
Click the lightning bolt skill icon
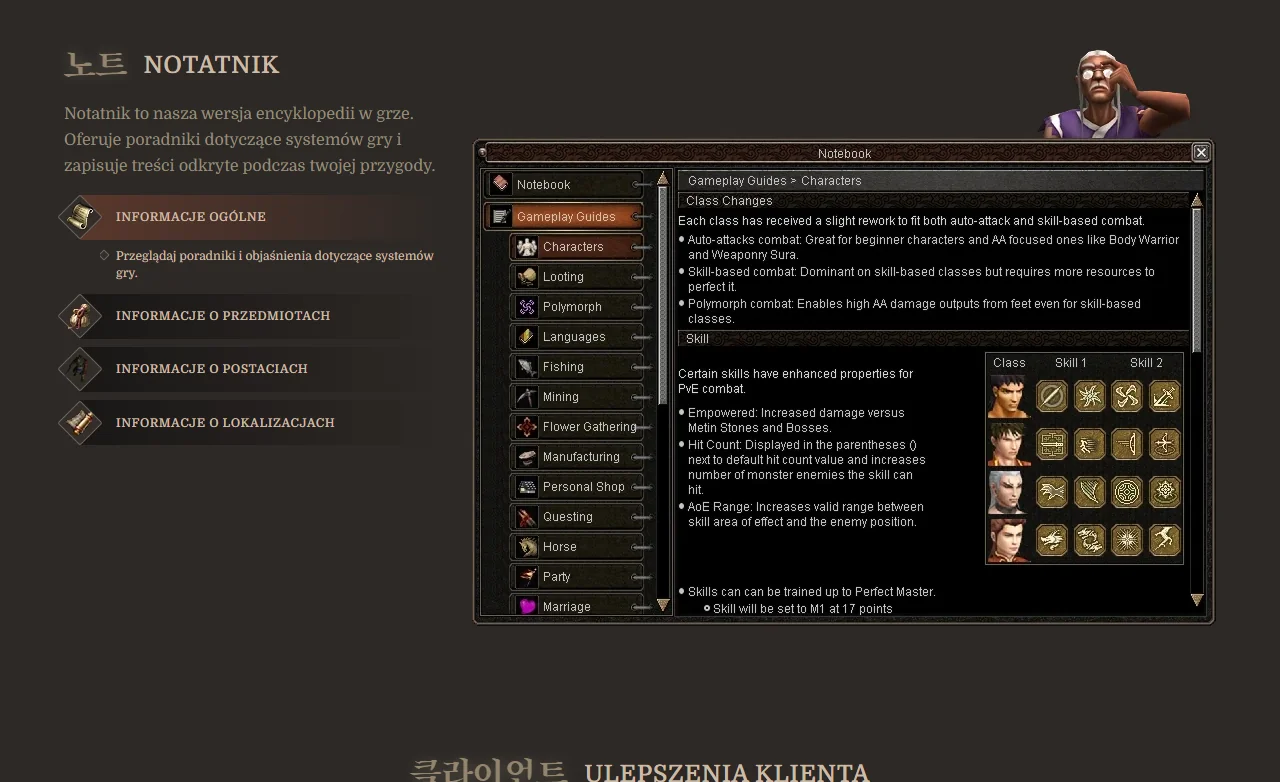click(1165, 540)
